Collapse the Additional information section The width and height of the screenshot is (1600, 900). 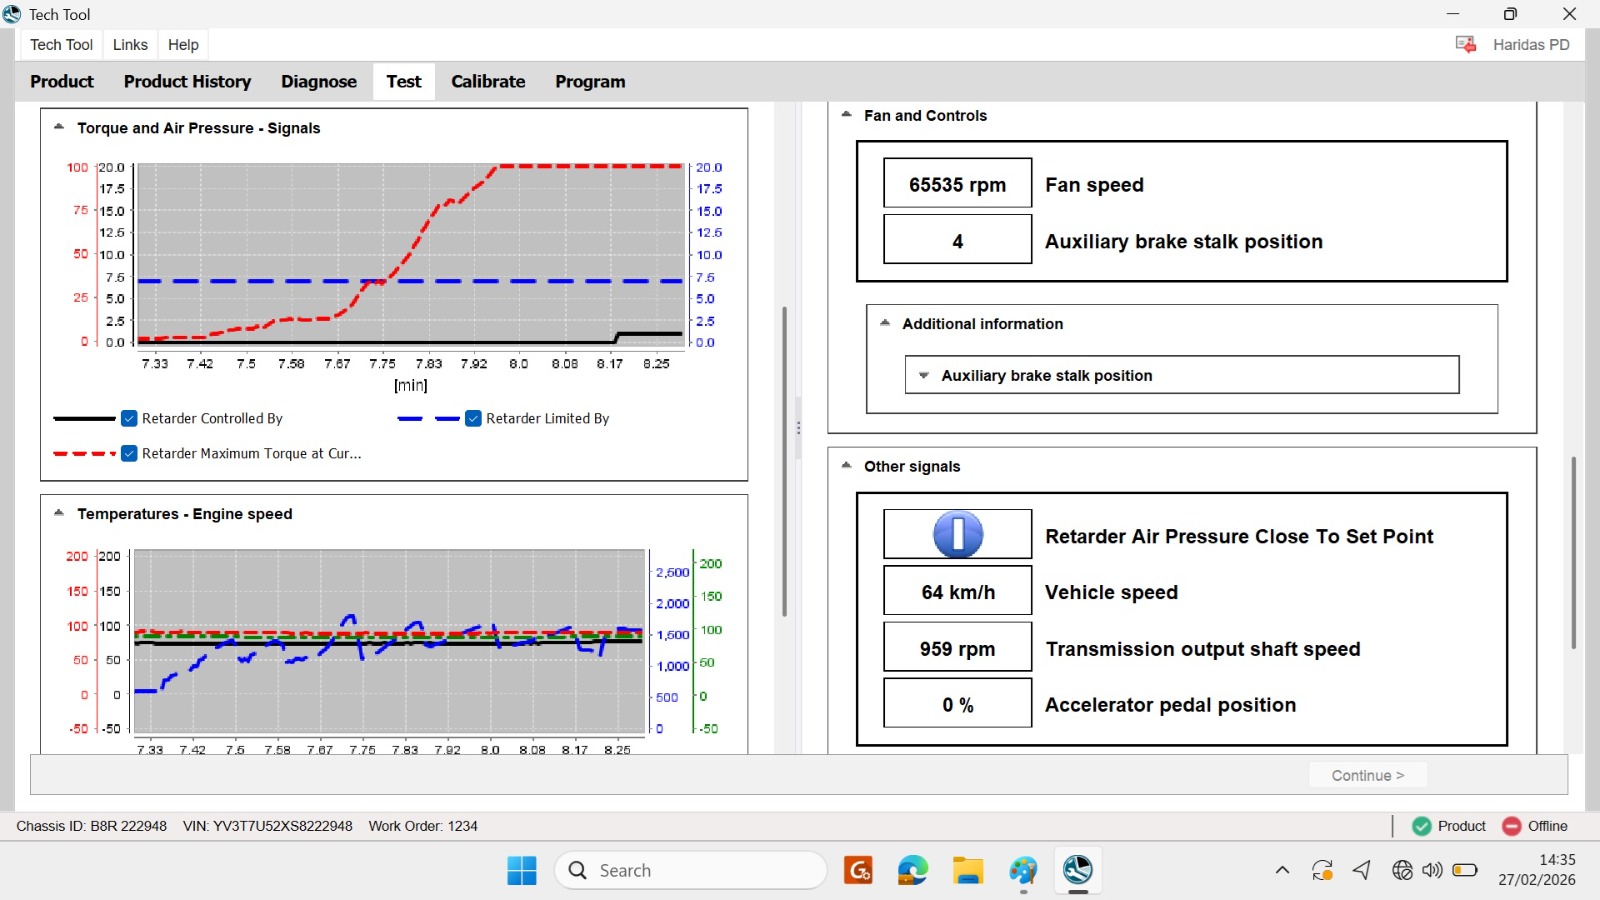[x=885, y=323]
